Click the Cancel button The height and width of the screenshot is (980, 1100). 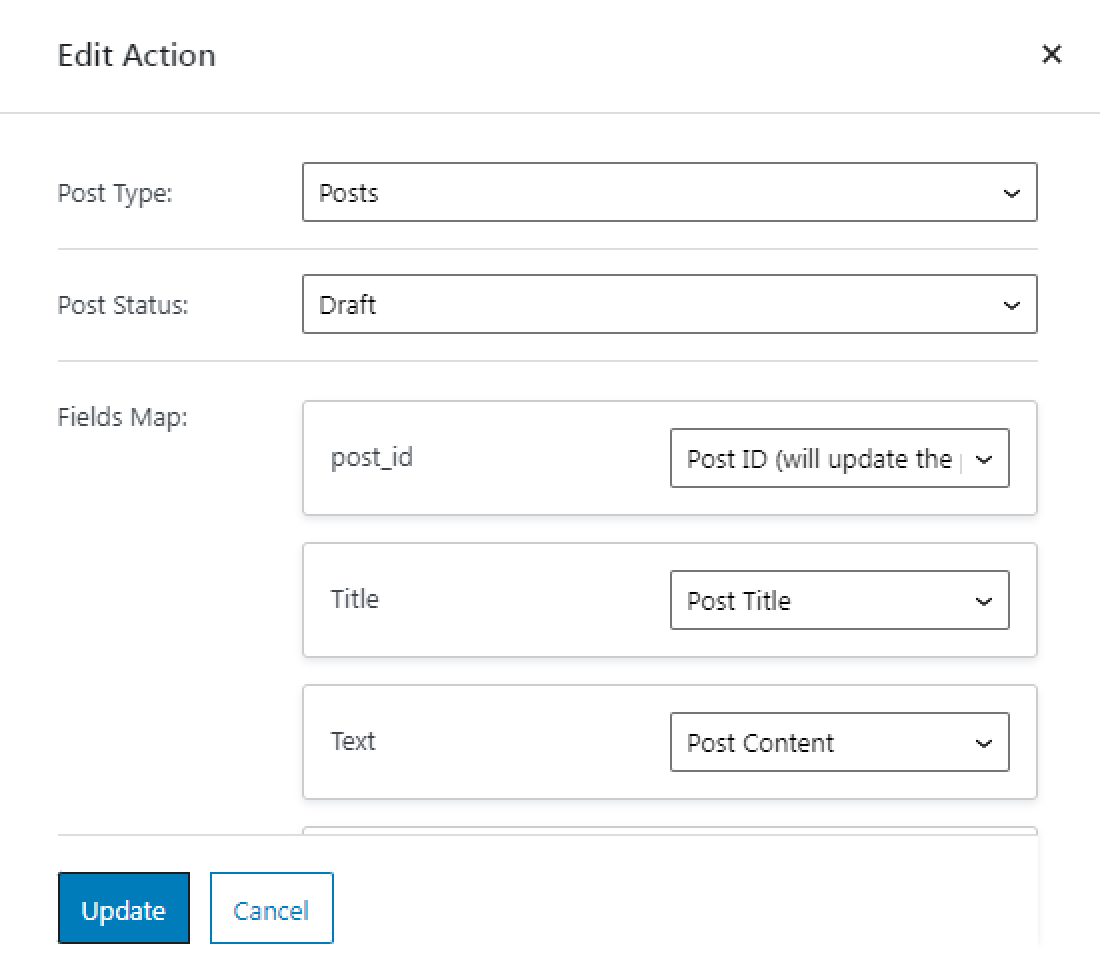(x=271, y=908)
